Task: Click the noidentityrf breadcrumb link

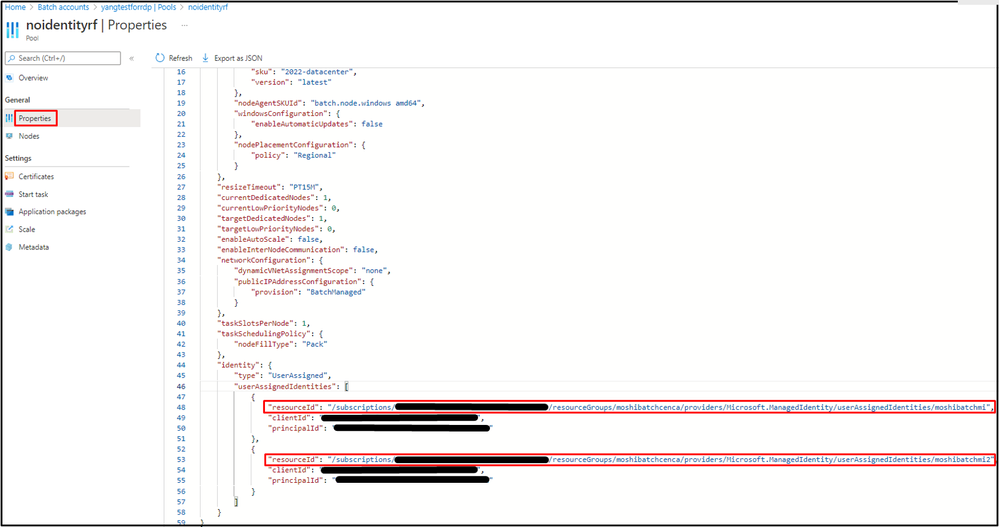Action: coord(208,7)
